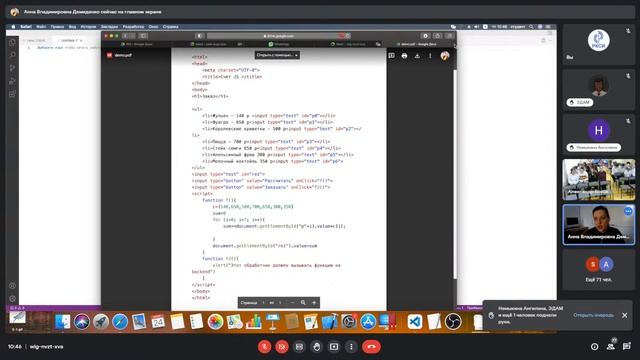Print the demo.pdf document

404,56
